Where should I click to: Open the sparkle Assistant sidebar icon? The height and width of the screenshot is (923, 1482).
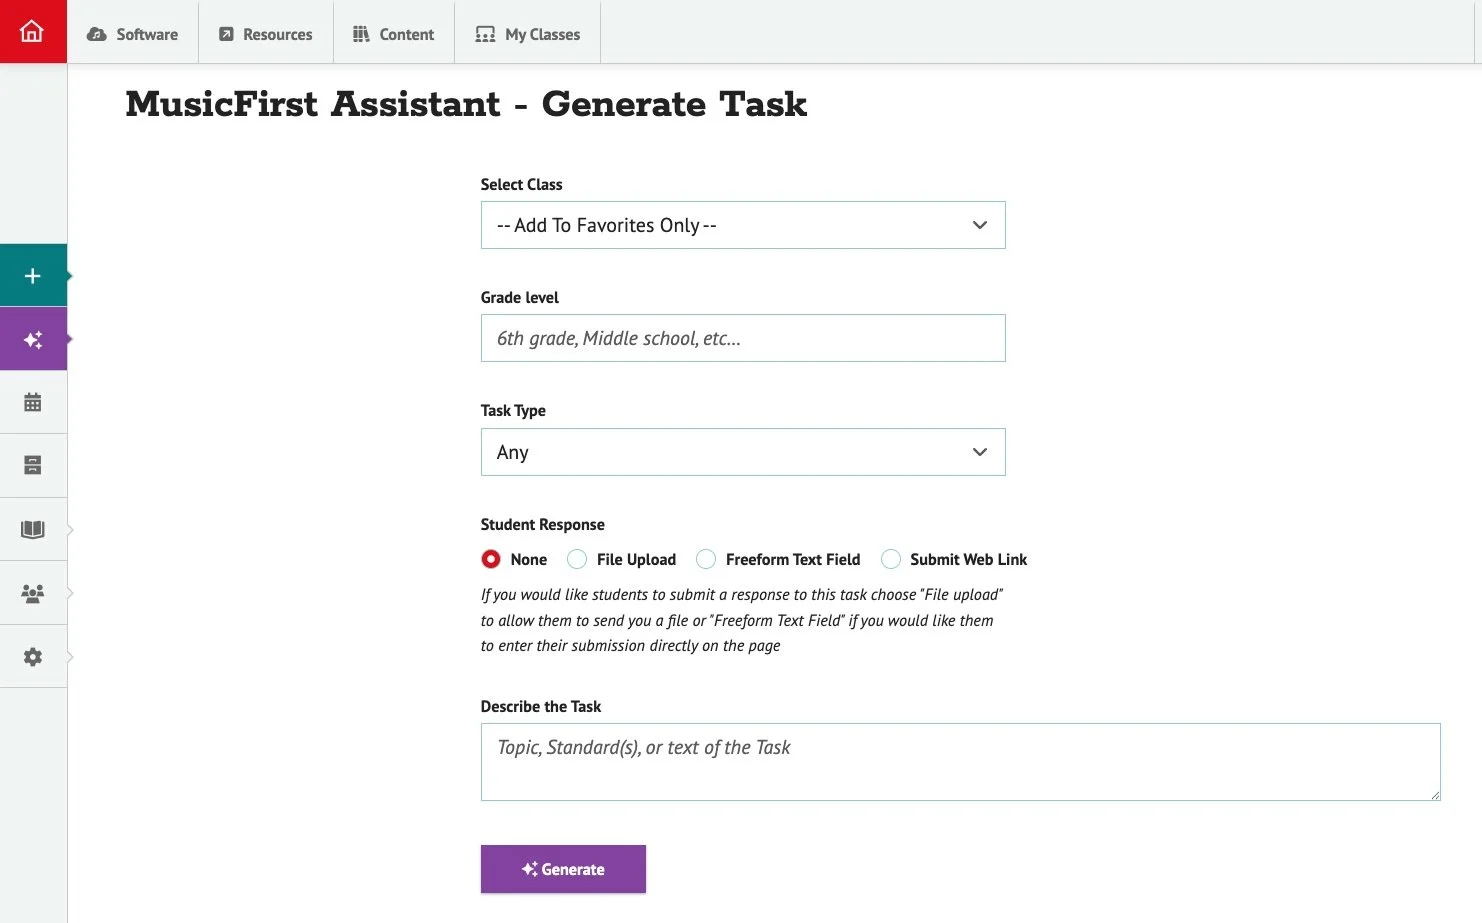click(33, 340)
